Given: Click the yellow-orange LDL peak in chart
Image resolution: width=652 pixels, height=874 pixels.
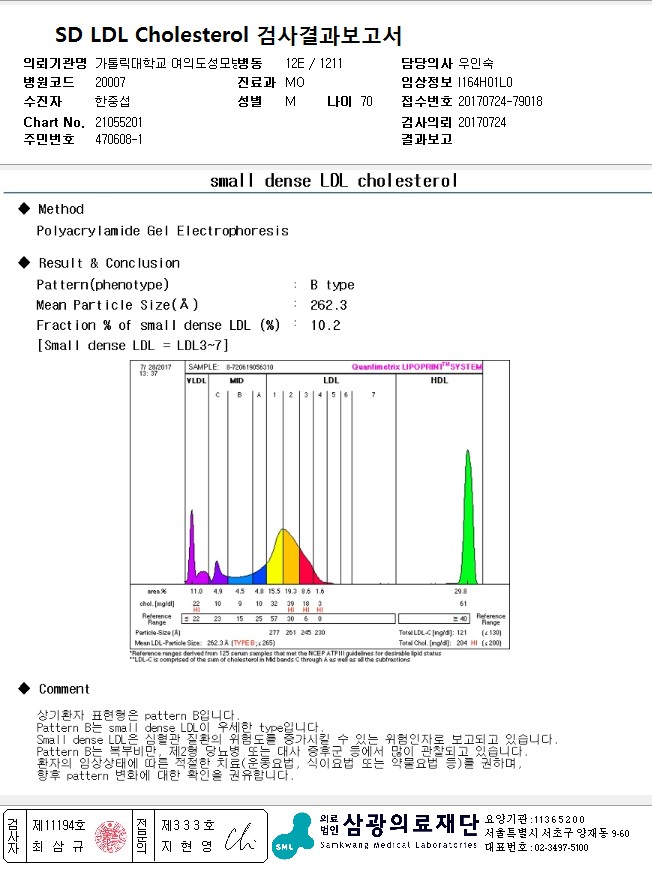Looking at the screenshot, I should click(284, 557).
